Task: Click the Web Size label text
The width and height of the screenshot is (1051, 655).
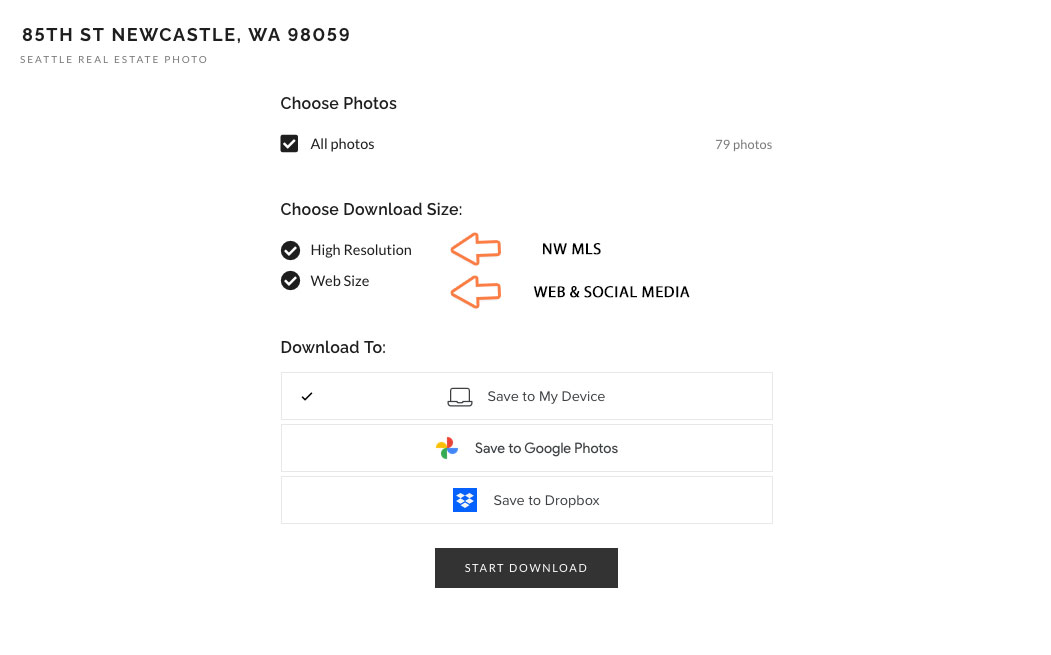Action: [340, 281]
